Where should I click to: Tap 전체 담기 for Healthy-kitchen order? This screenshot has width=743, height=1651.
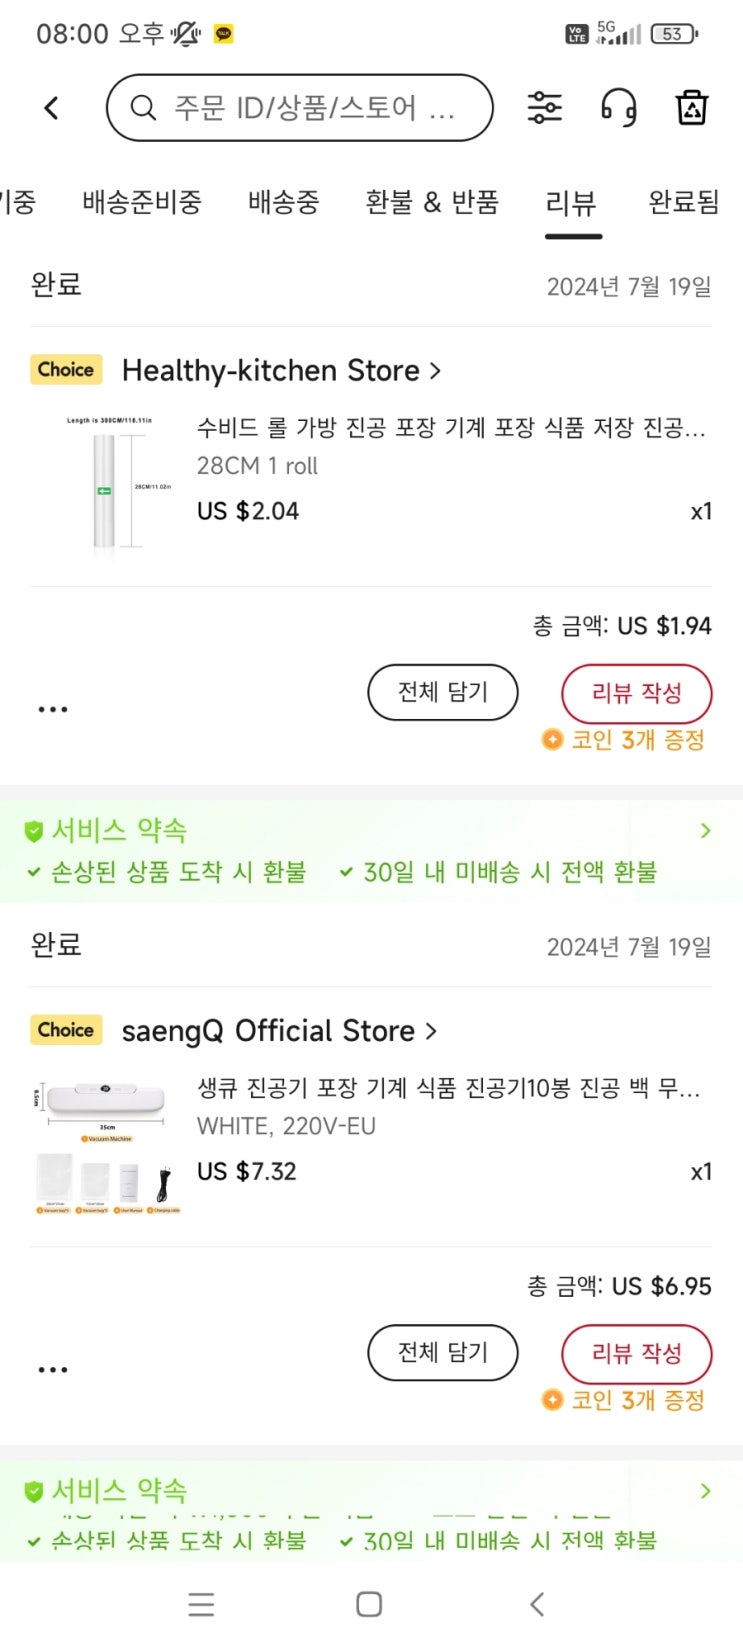point(442,692)
